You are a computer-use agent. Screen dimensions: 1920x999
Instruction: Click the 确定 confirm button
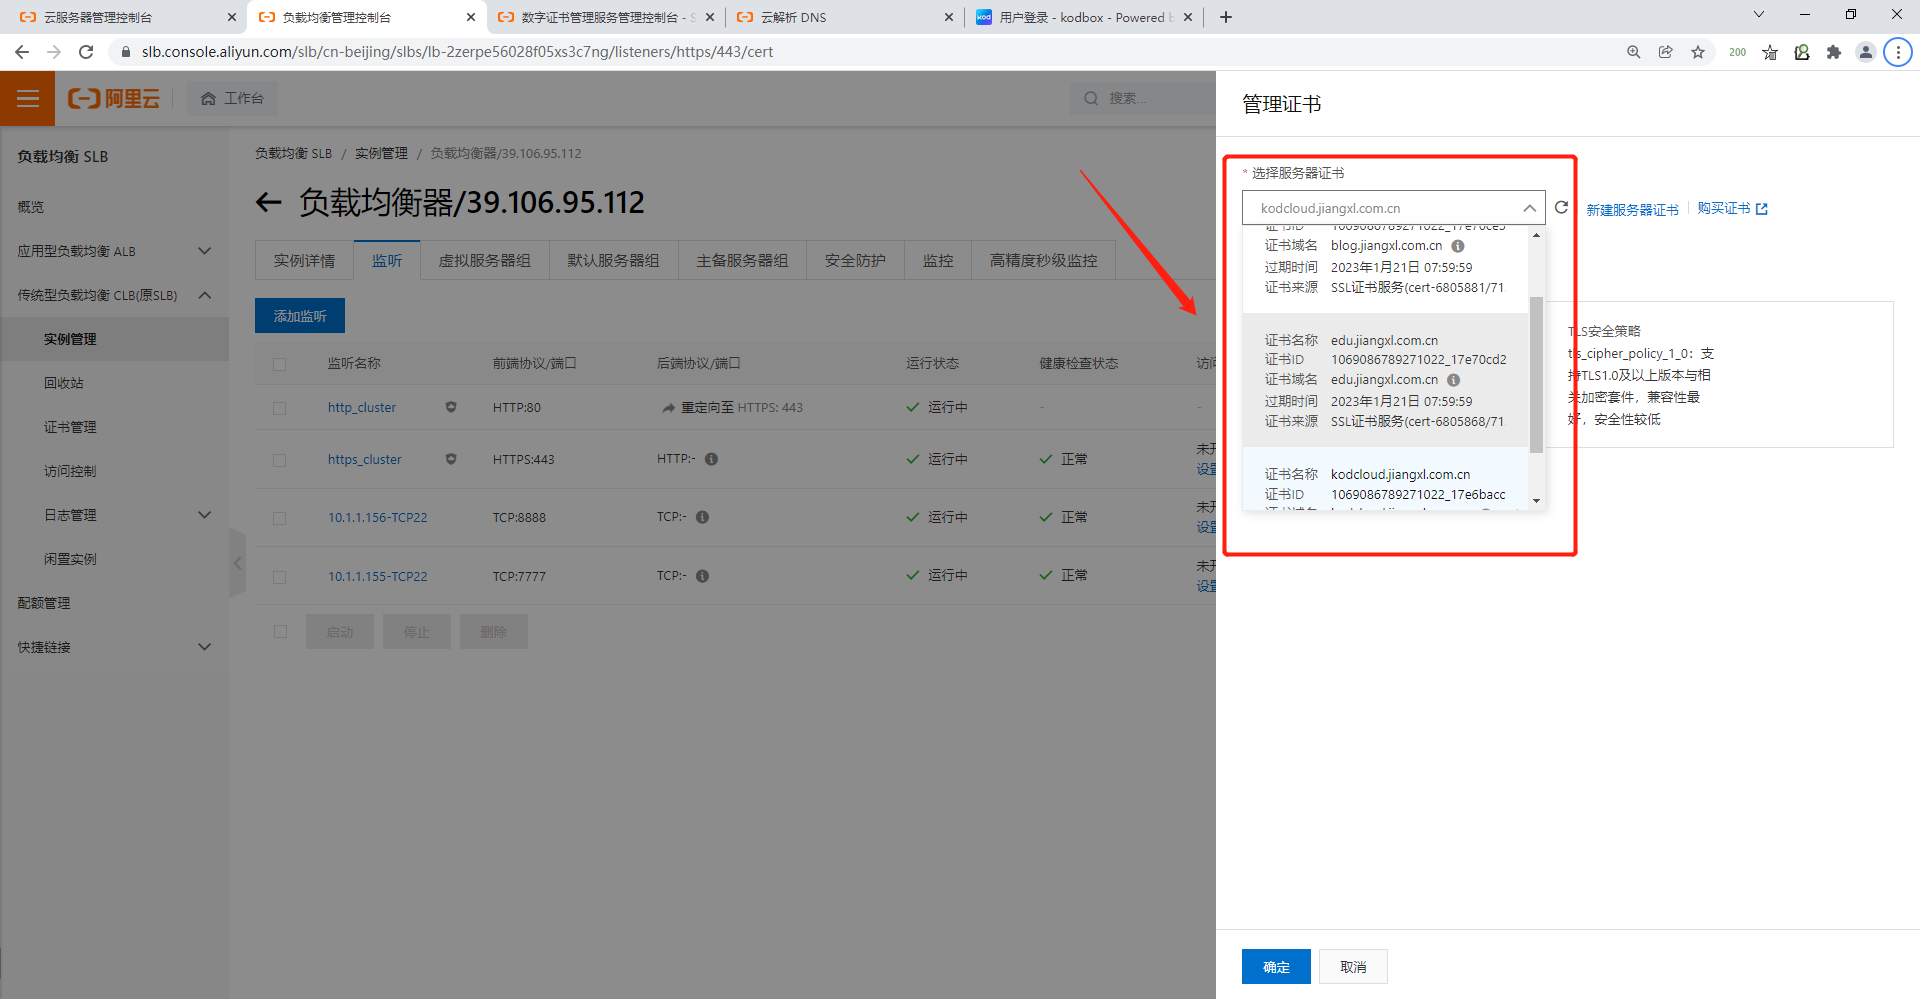pyautogui.click(x=1276, y=967)
